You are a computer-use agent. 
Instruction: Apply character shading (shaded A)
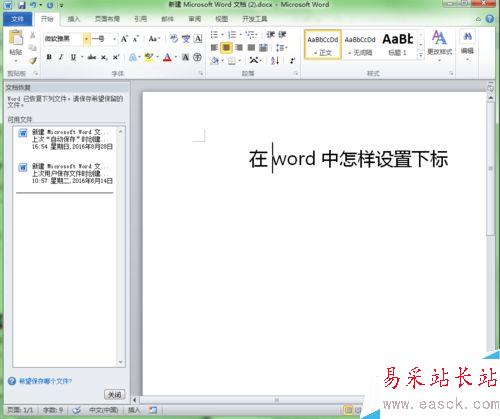185,57
